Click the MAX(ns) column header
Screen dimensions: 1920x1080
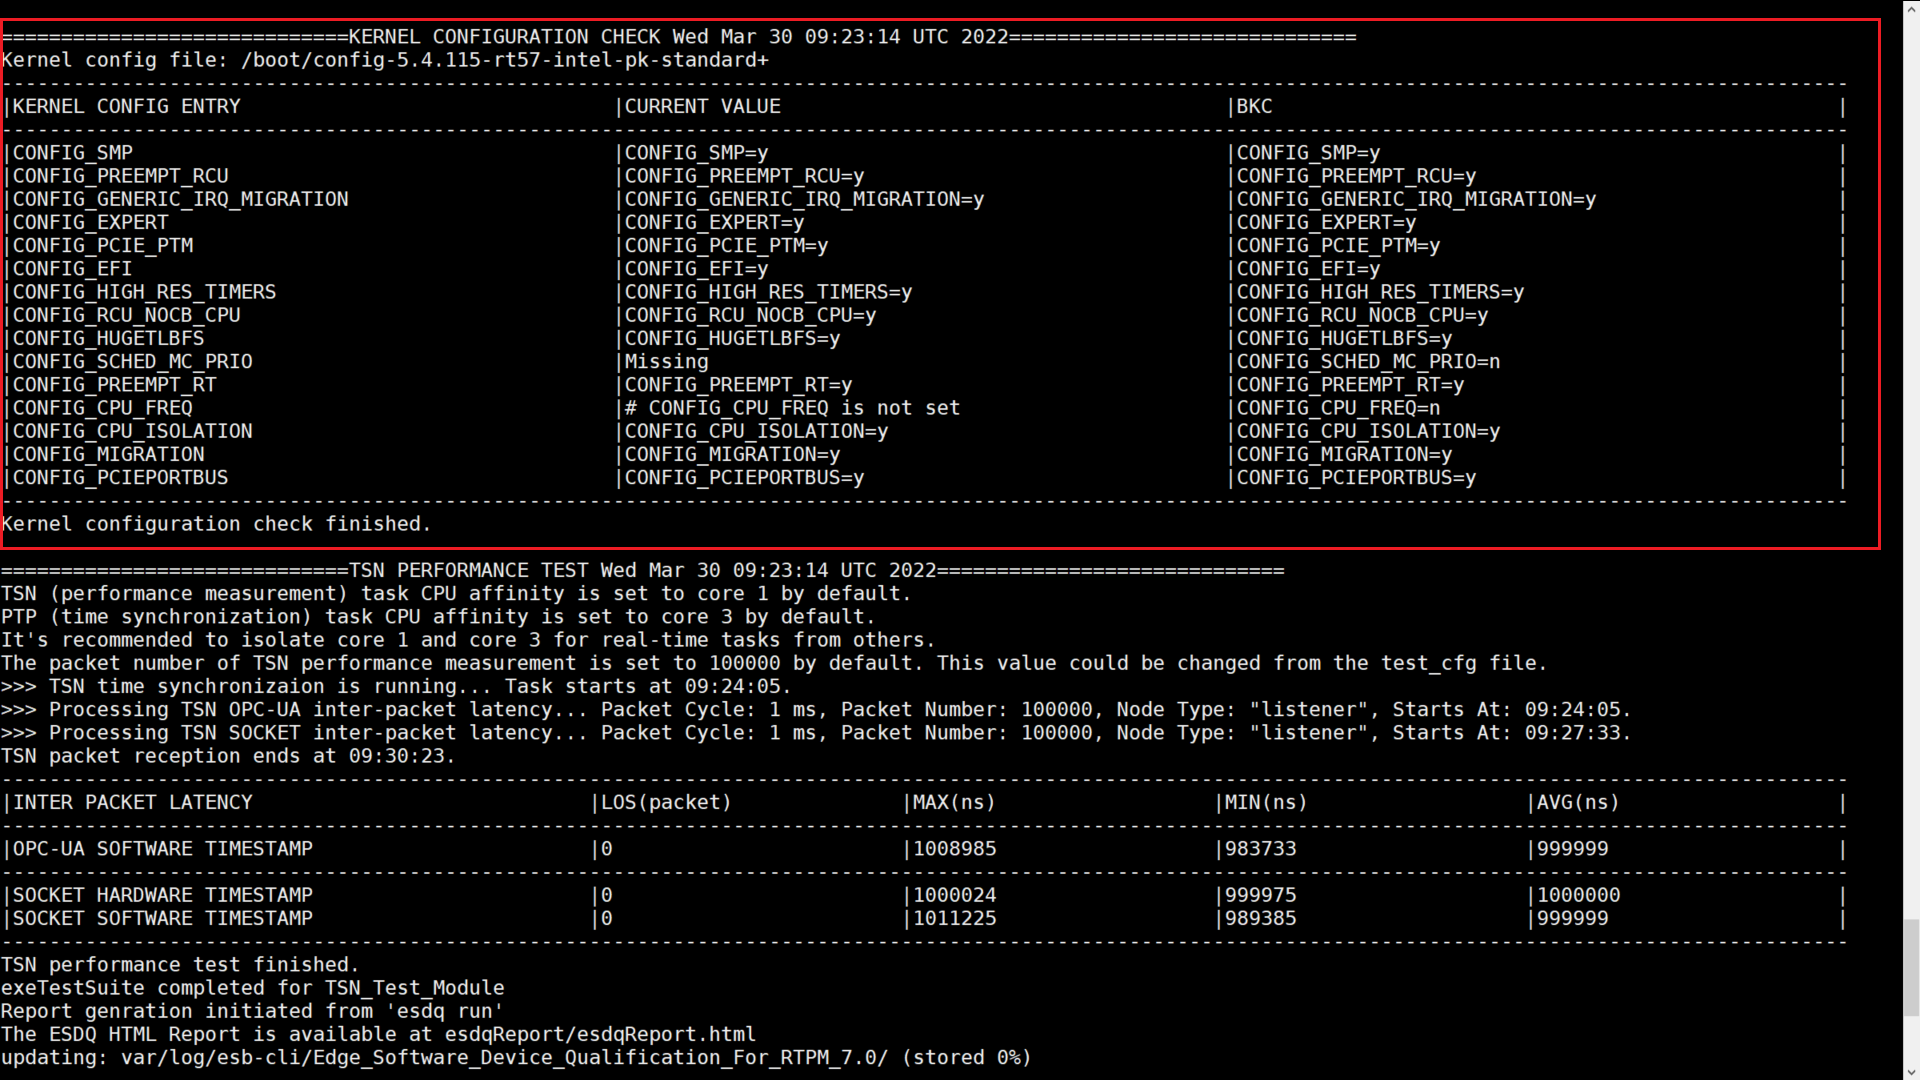tap(954, 802)
